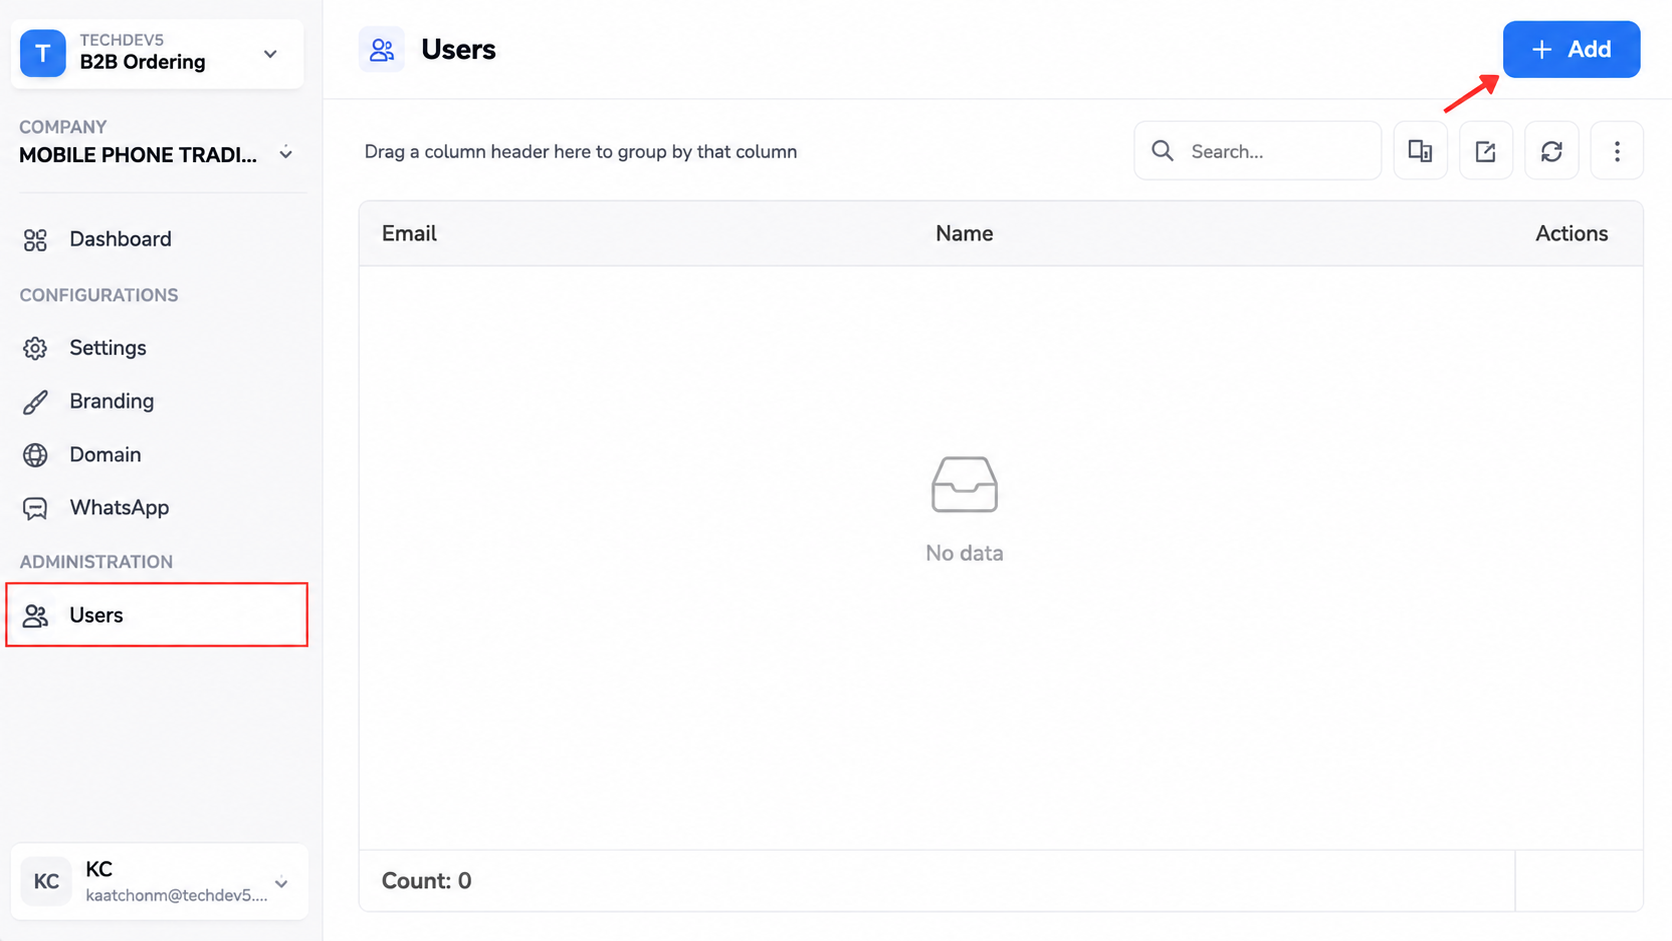The height and width of the screenshot is (941, 1672).
Task: Click the export icon in toolbar
Action: tap(1485, 151)
